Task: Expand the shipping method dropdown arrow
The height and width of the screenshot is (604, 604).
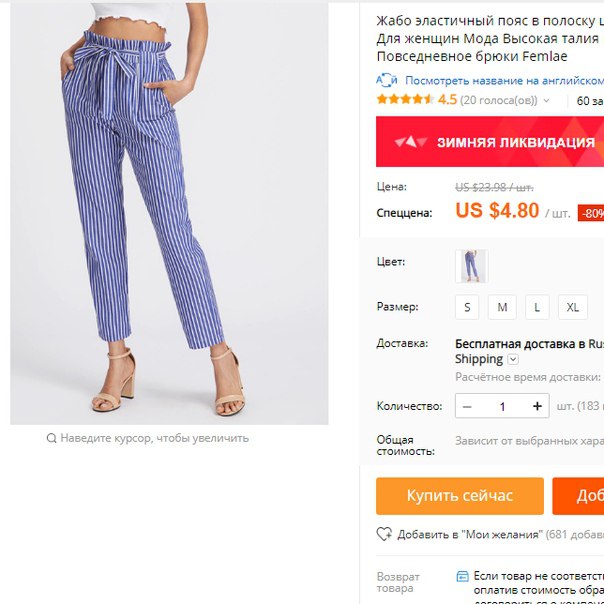Action: [513, 359]
